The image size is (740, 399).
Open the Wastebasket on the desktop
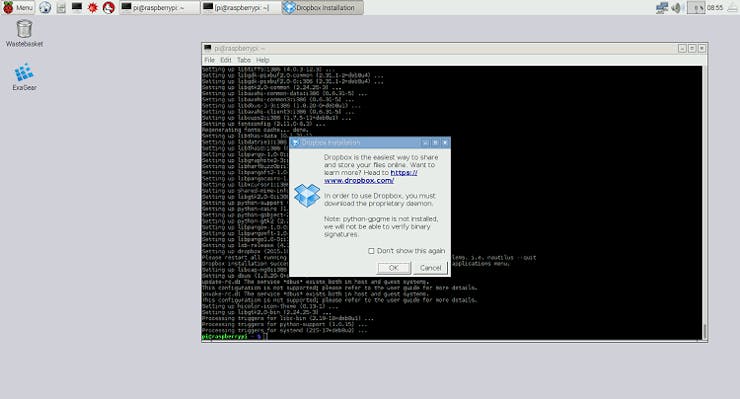pyautogui.click(x=24, y=33)
